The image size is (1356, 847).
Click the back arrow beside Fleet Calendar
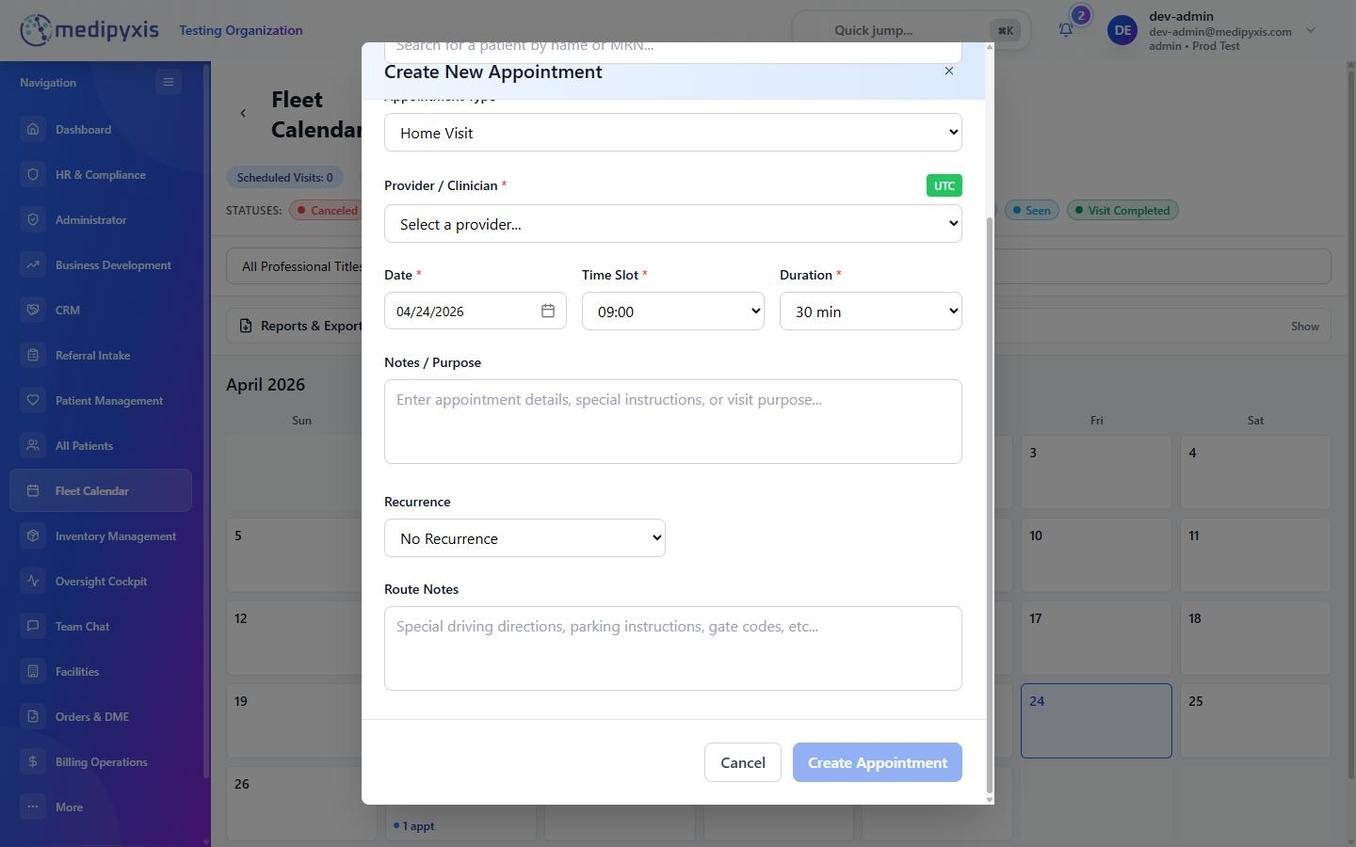point(243,113)
